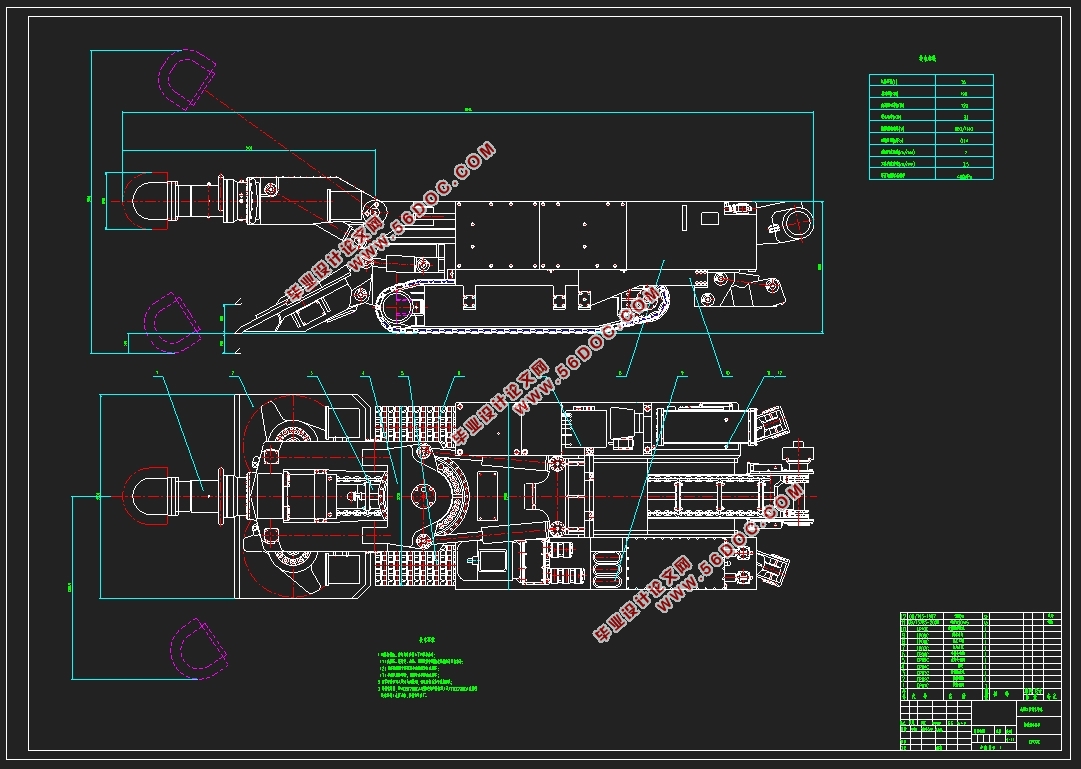This screenshot has width=1081, height=769.
Task: Select part balloon number 4 label
Action: tap(363, 373)
